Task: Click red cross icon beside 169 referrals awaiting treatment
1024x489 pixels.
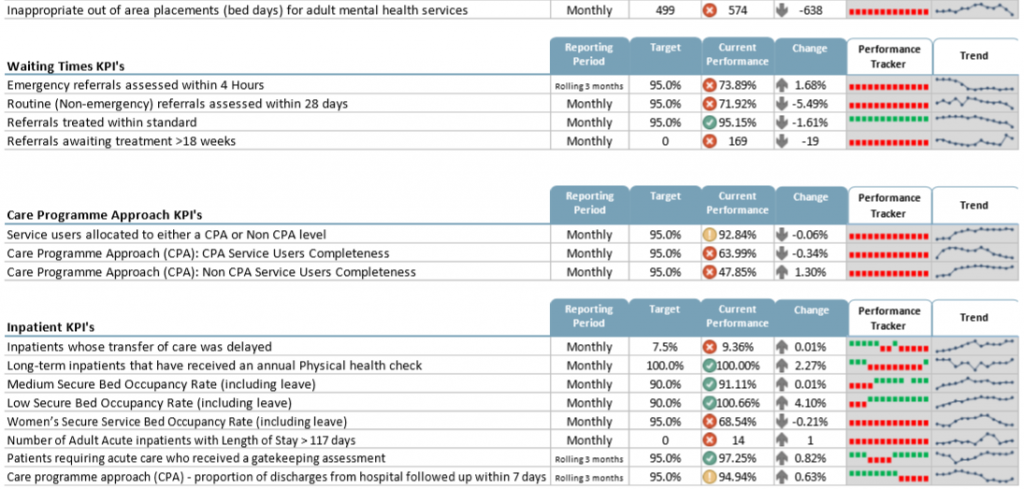Action: coord(710,140)
